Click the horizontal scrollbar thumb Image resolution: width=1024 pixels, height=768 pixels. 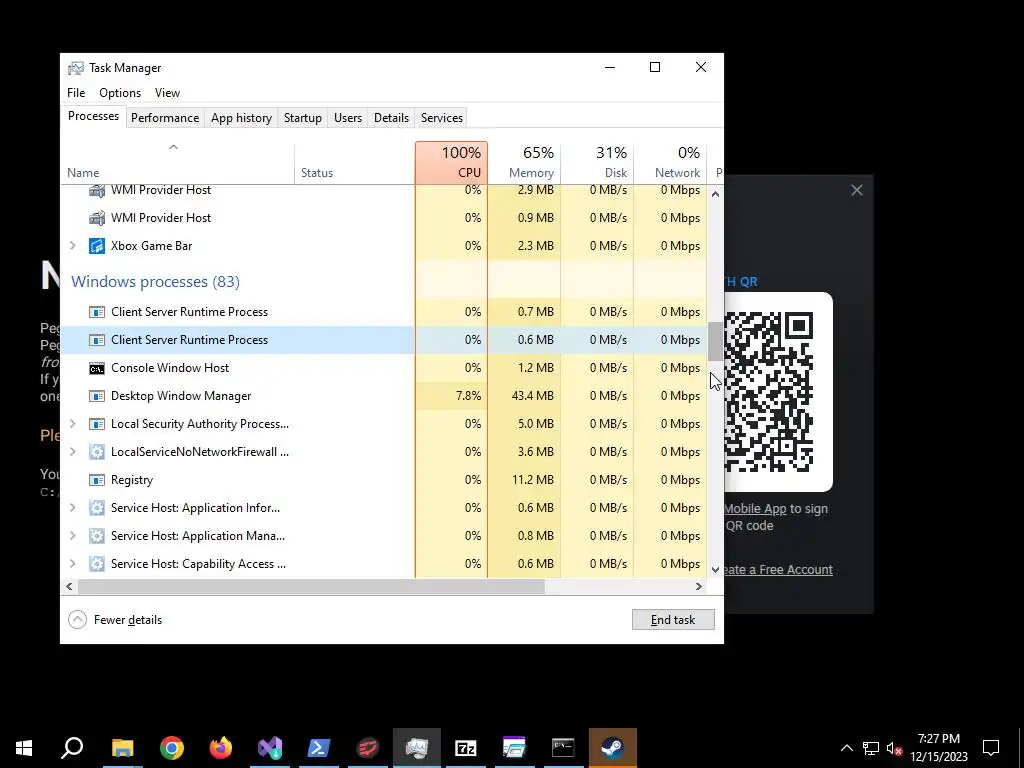click(x=311, y=586)
